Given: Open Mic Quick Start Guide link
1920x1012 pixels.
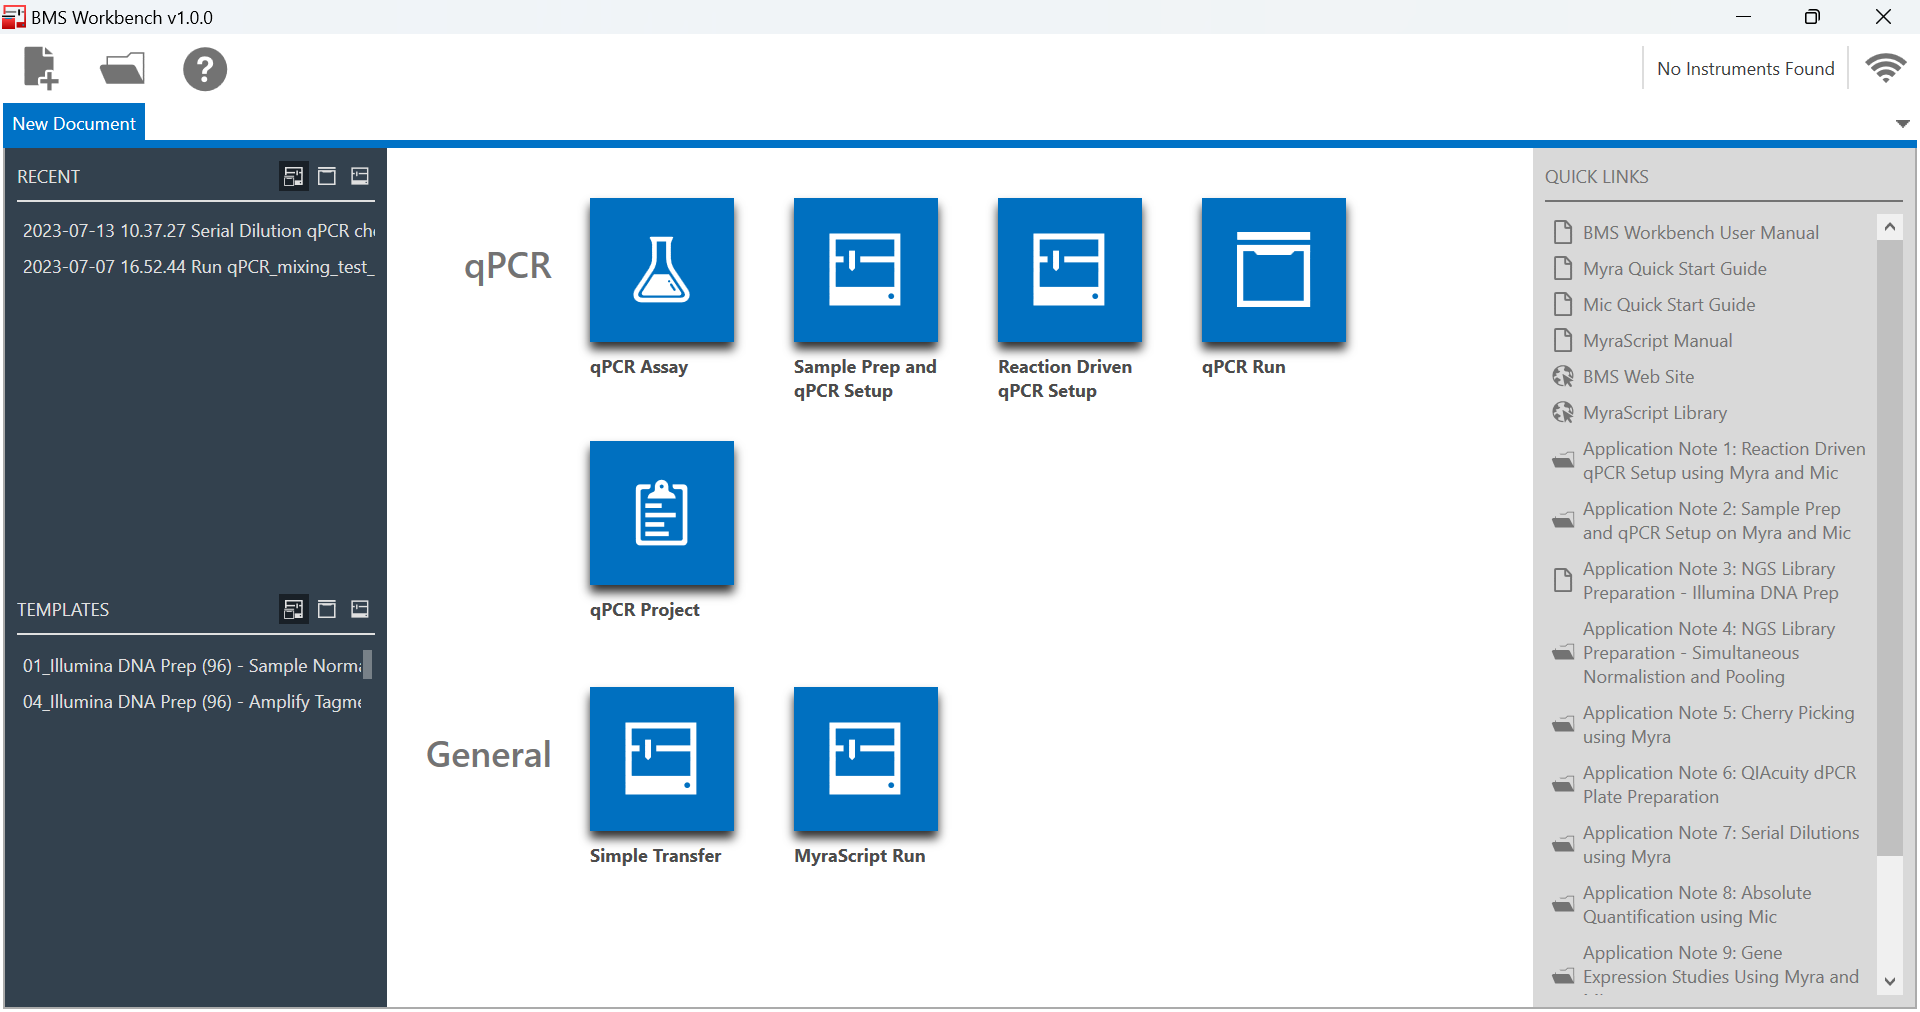Looking at the screenshot, I should pyautogui.click(x=1669, y=304).
